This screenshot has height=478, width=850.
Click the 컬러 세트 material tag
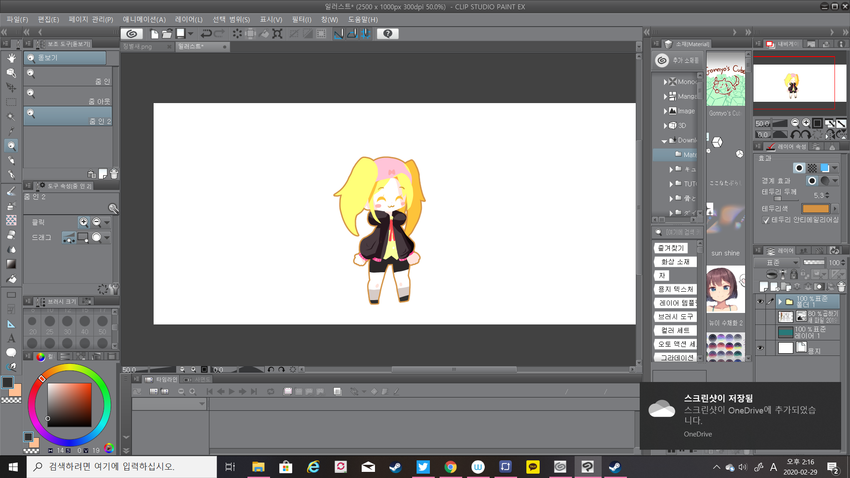click(675, 330)
